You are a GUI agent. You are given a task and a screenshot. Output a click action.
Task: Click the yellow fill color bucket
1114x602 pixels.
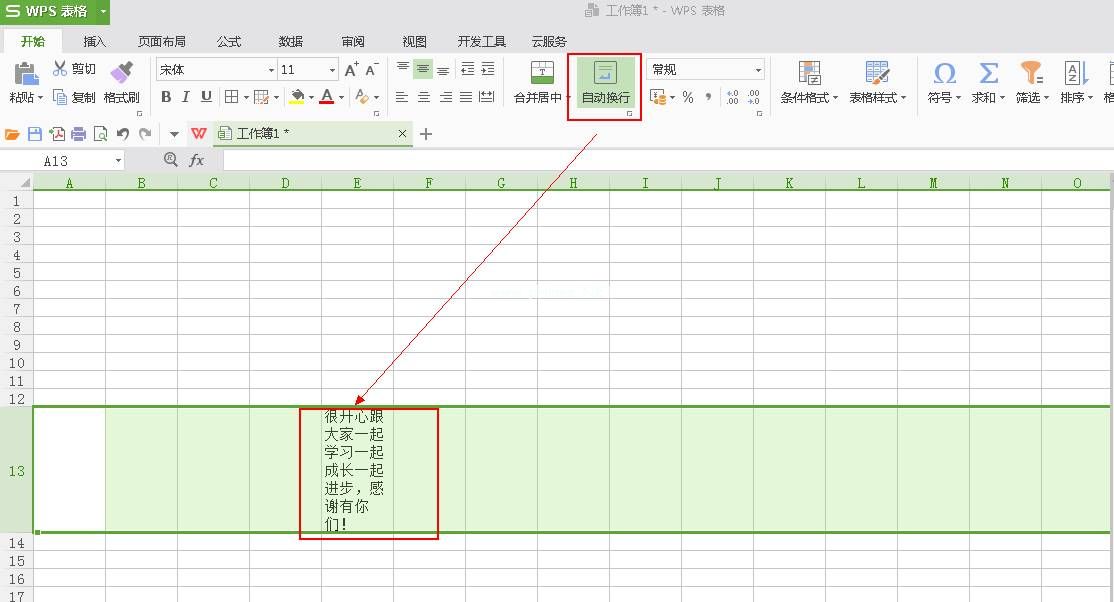click(297, 97)
